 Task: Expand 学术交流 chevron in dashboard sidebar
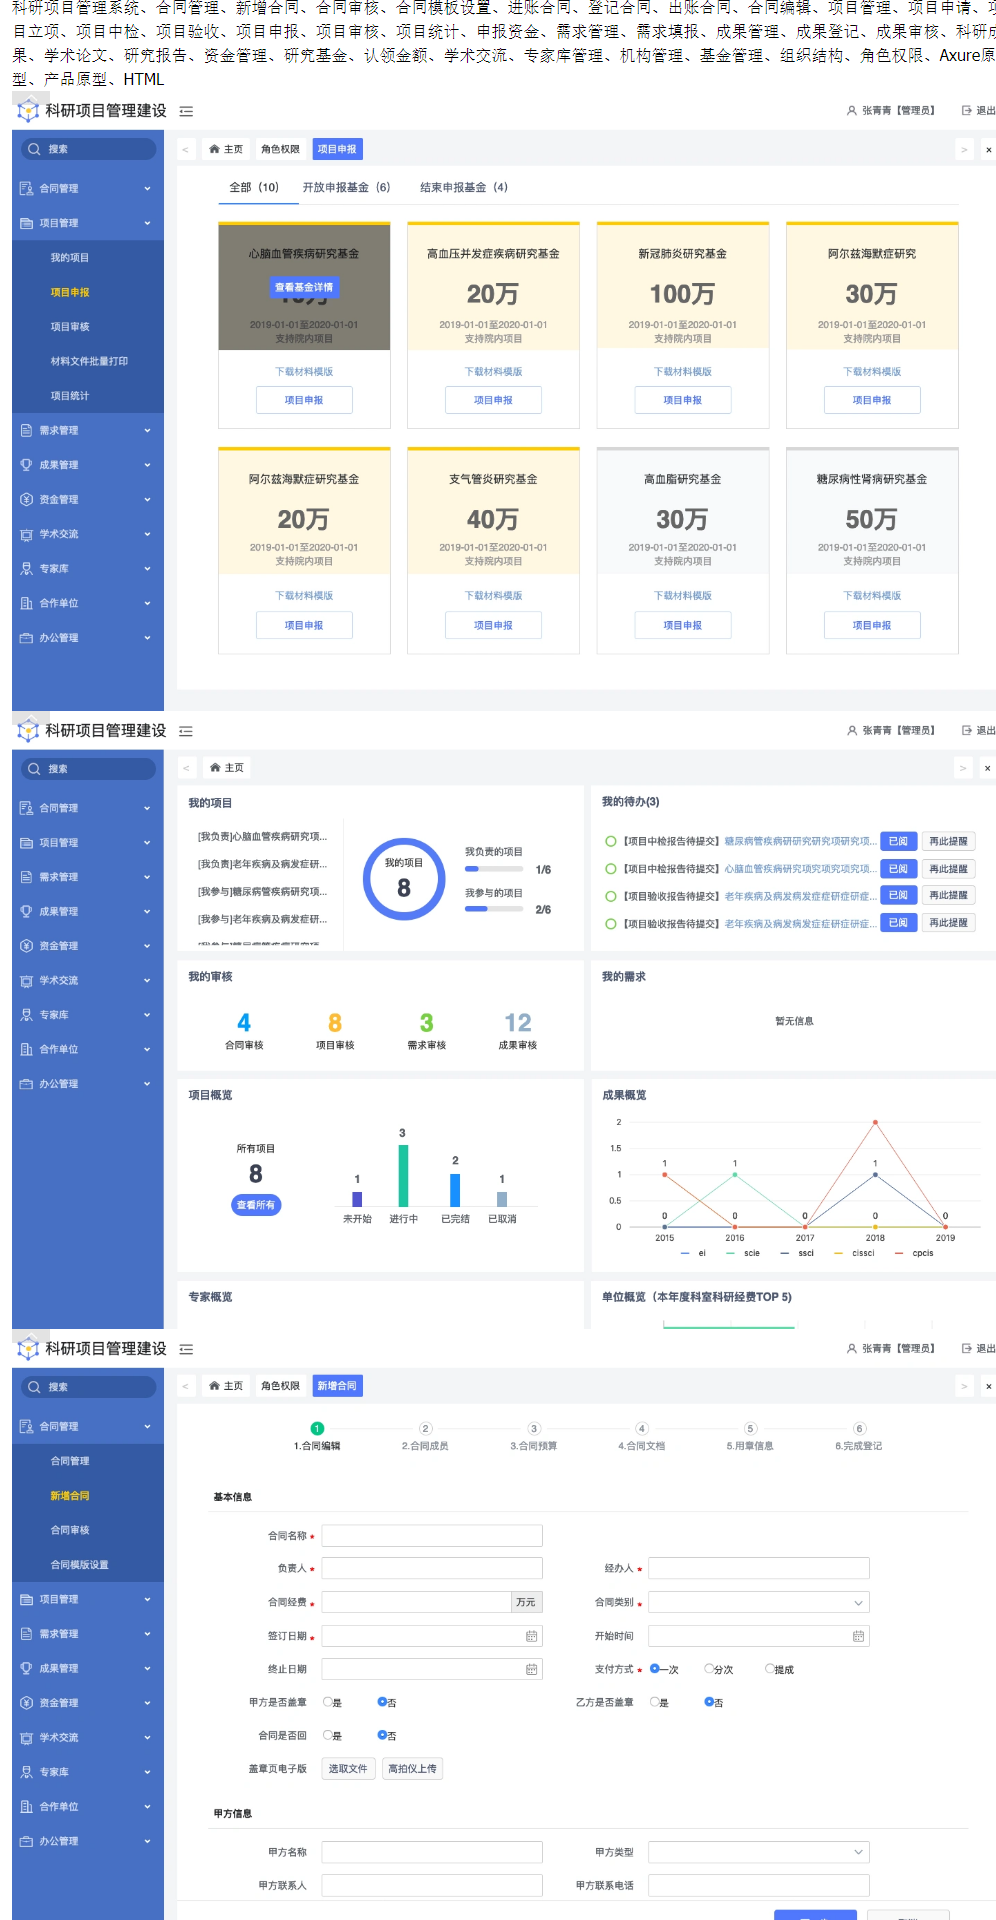point(147,981)
